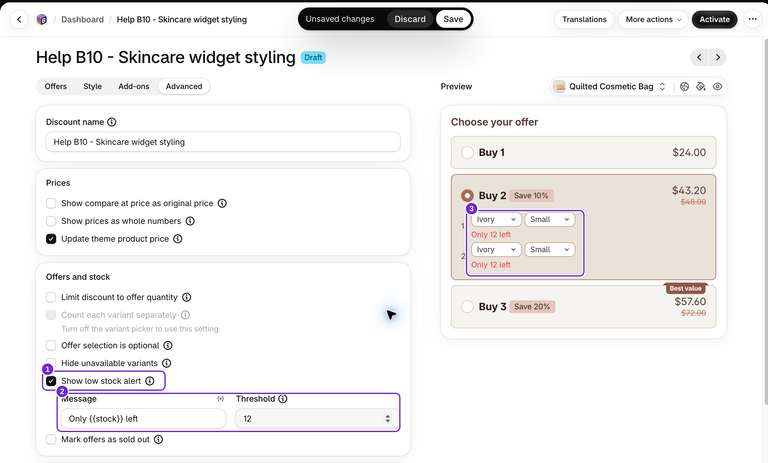Go to Dashboard breadcrumb
768x463 pixels.
[82, 20]
